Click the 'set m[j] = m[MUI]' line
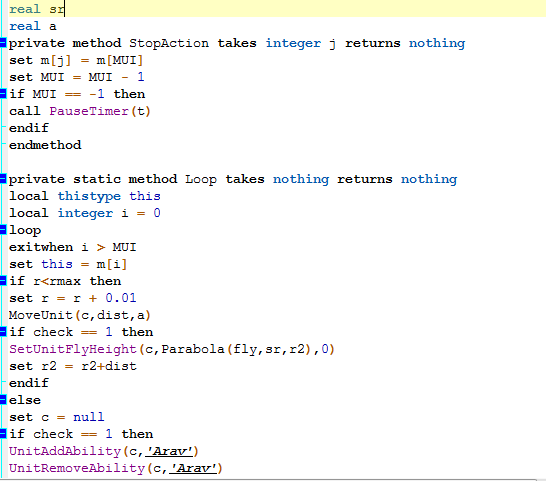This screenshot has width=546, height=481. coord(76,60)
